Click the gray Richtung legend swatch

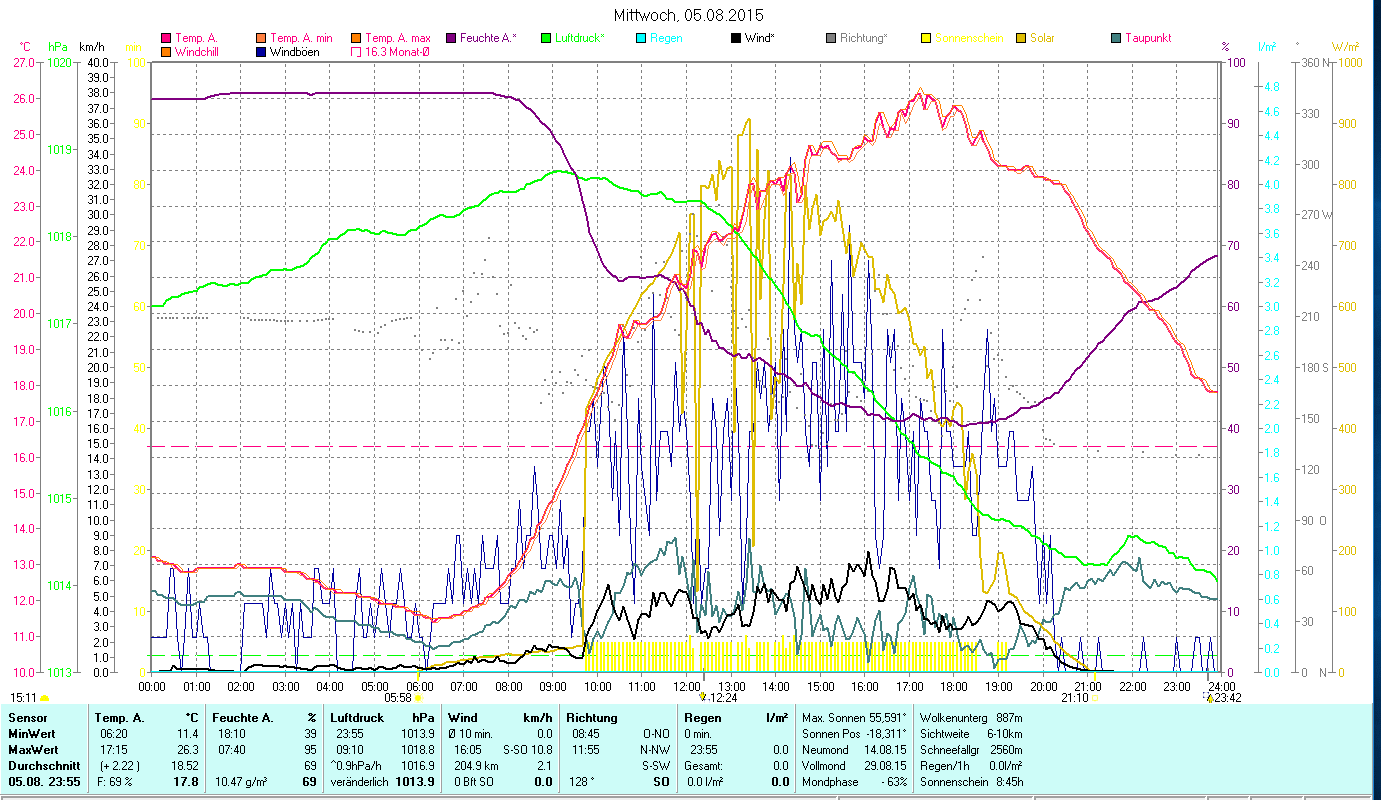[831, 38]
